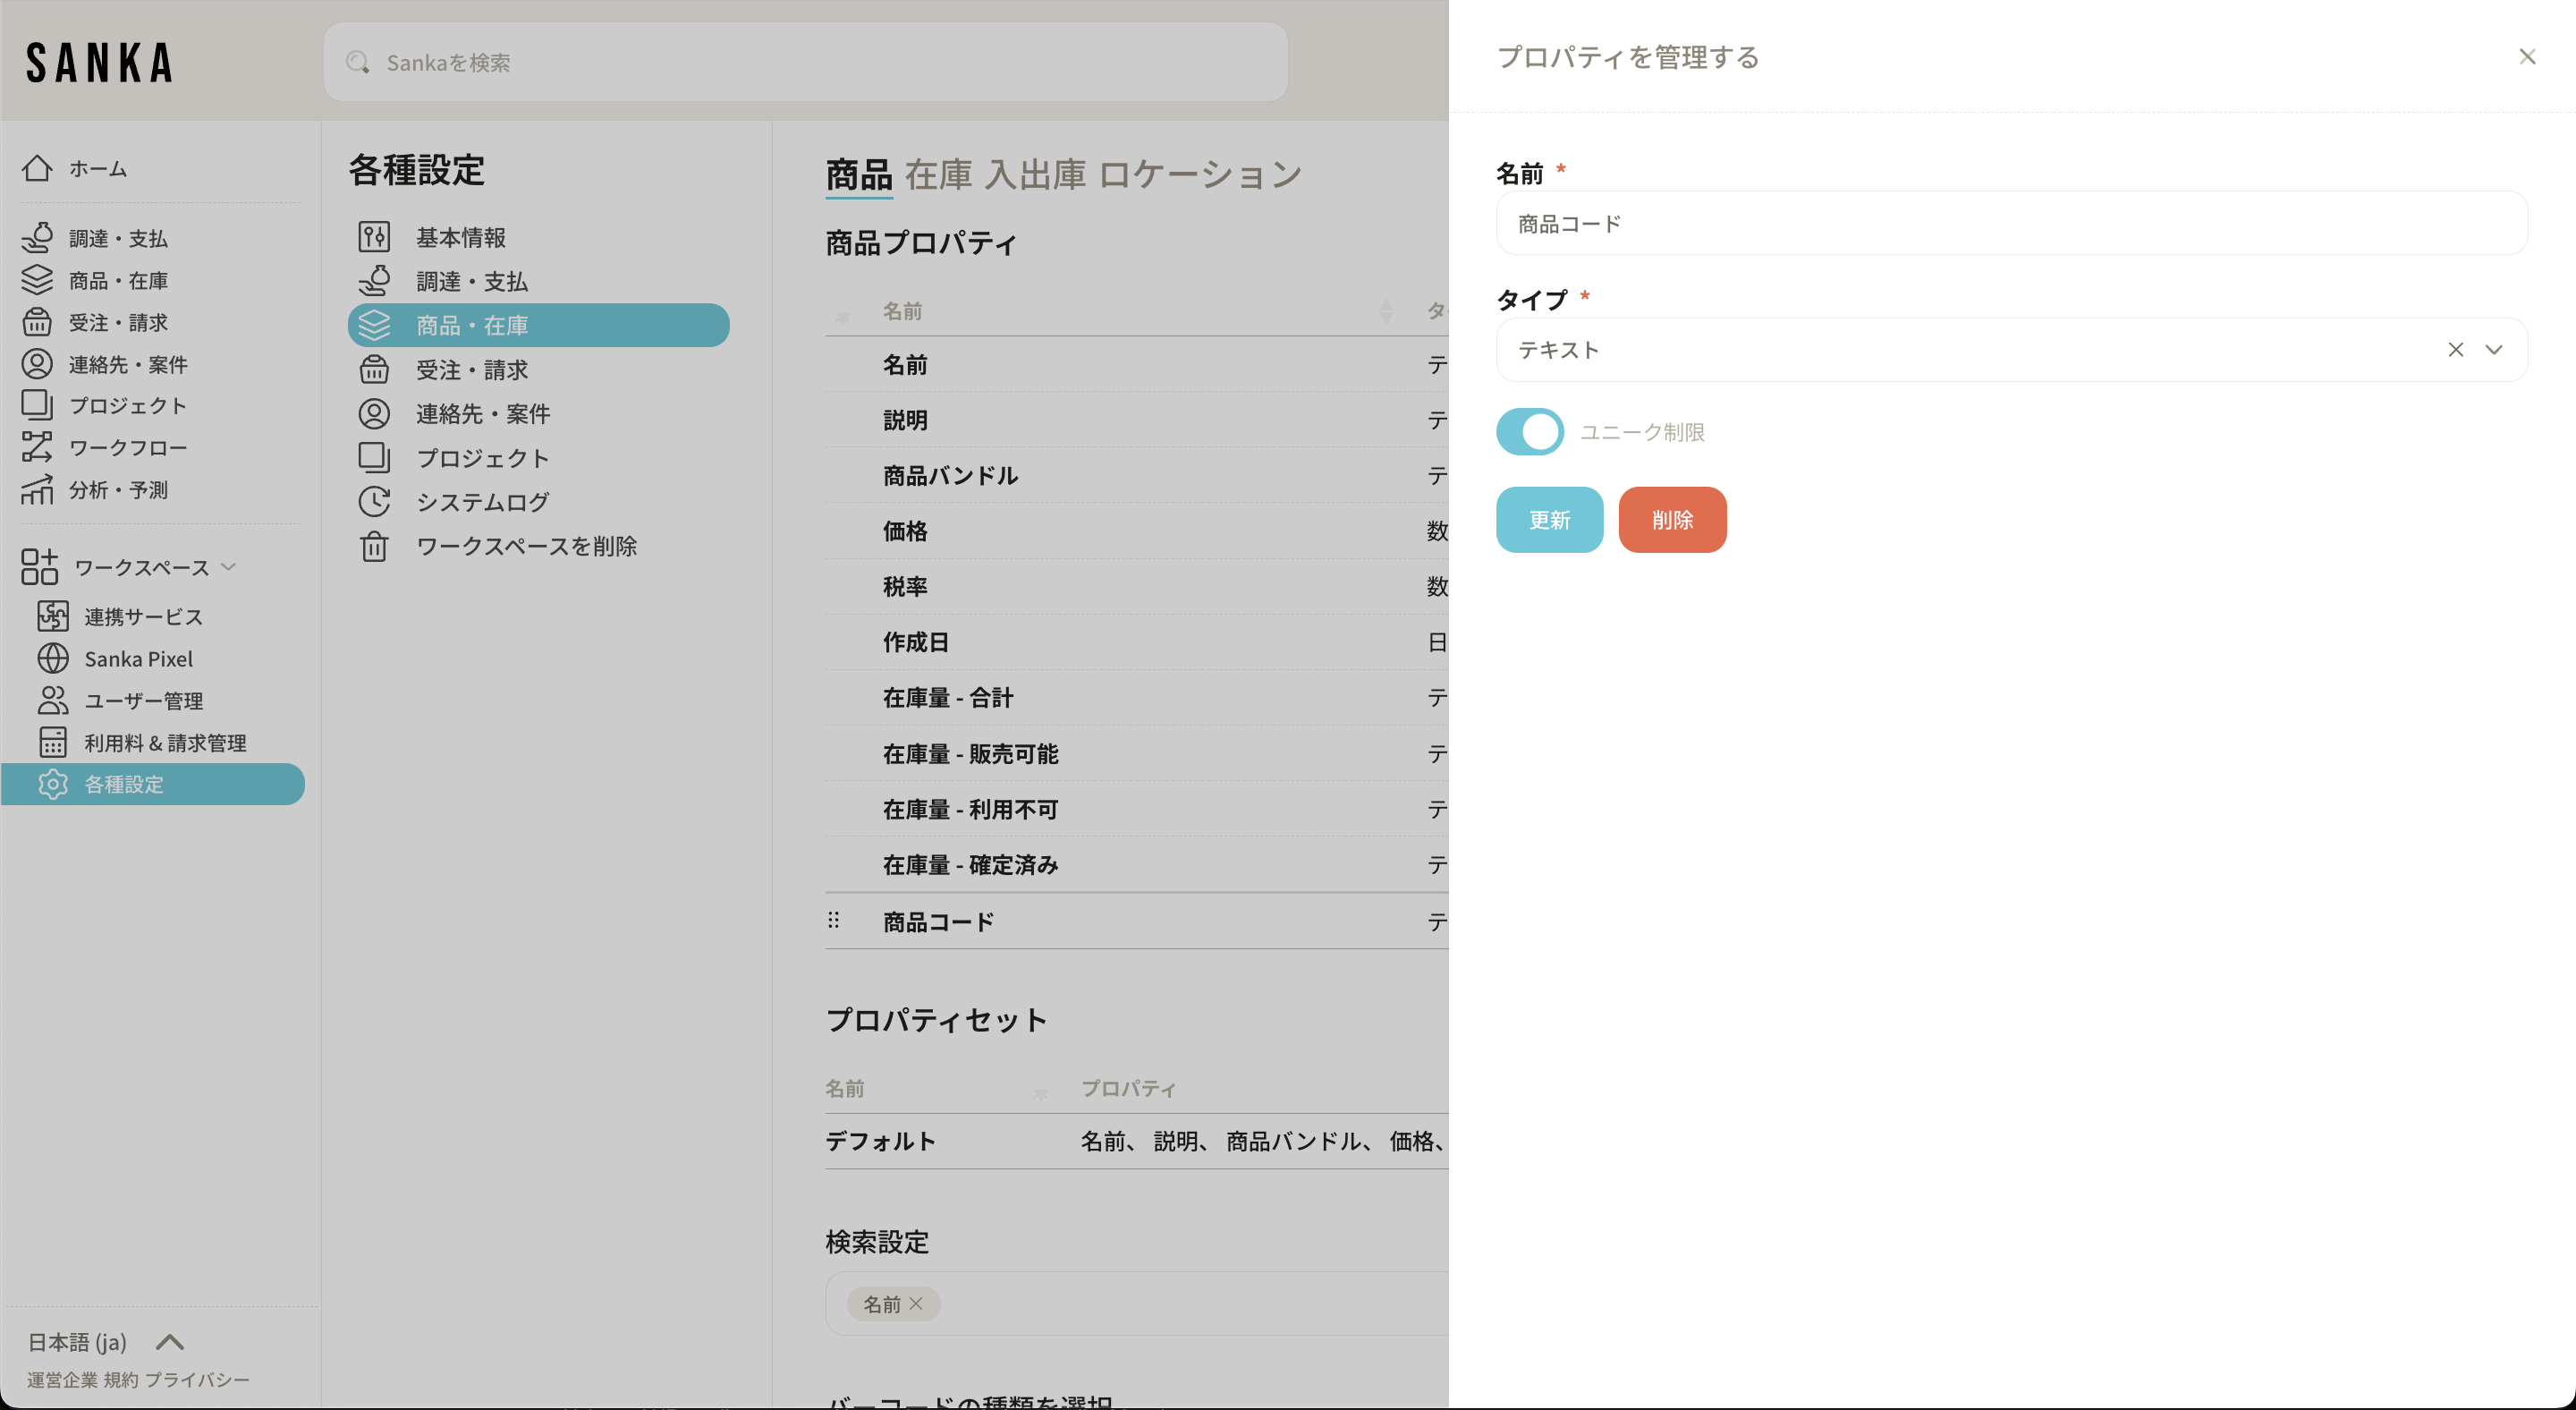The width and height of the screenshot is (2576, 1410).
Task: Click the ワークフロー icon in sidebar
Action: [37, 447]
